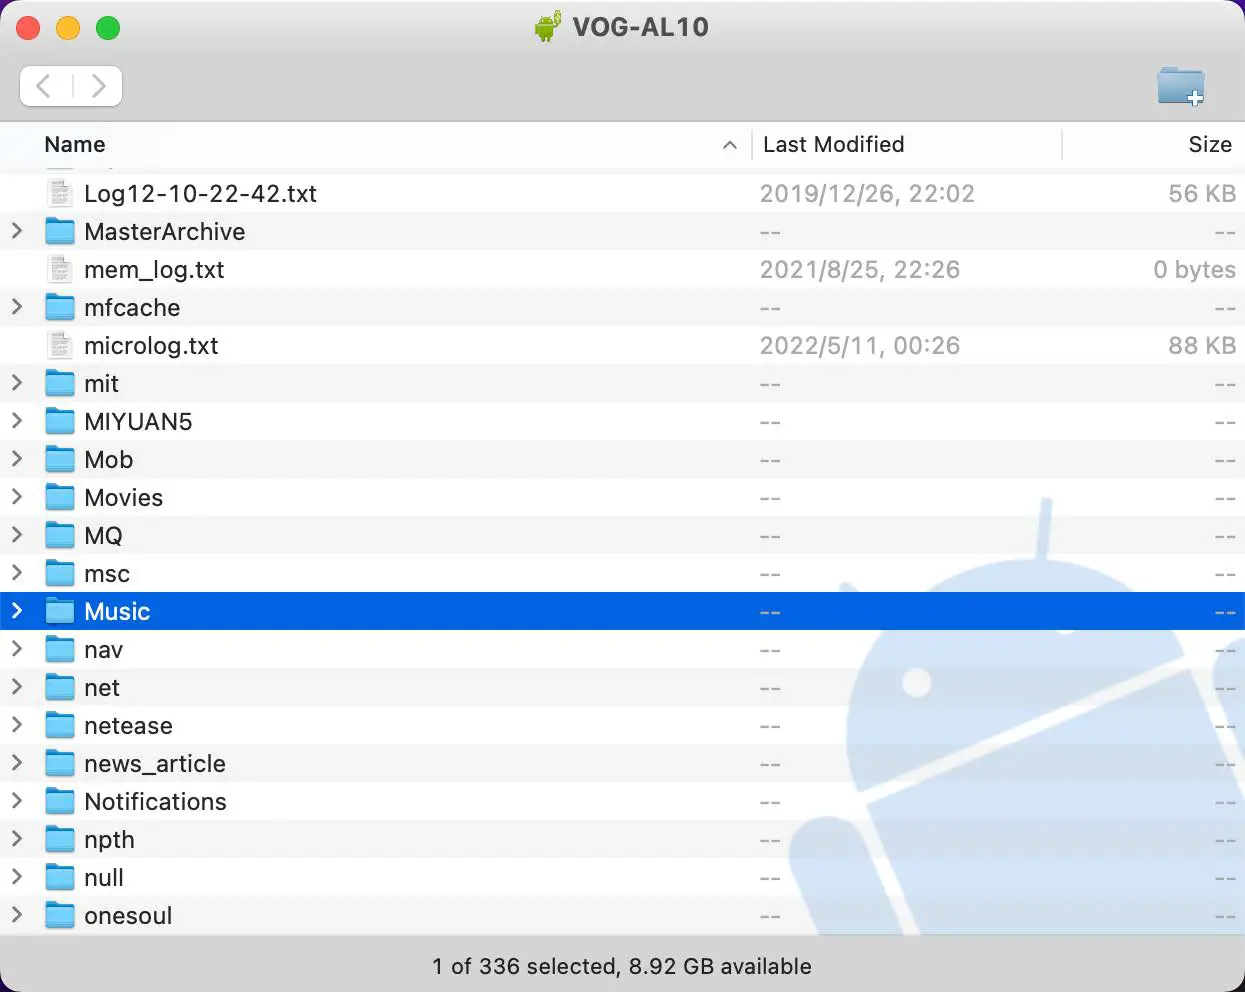The height and width of the screenshot is (992, 1245).
Task: Click the netease folder icon
Action: click(60, 725)
